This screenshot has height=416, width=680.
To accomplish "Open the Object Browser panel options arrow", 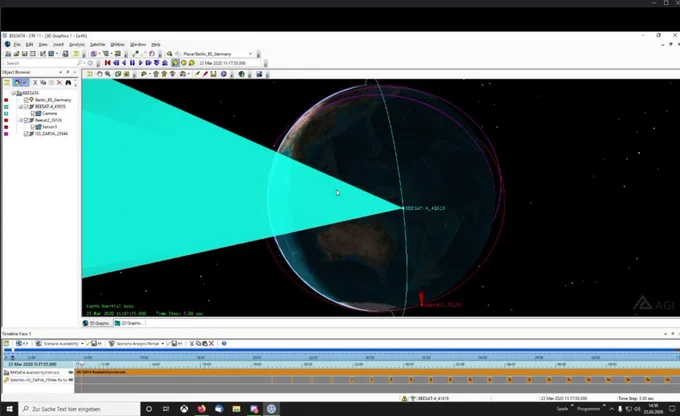I will click(61, 72).
